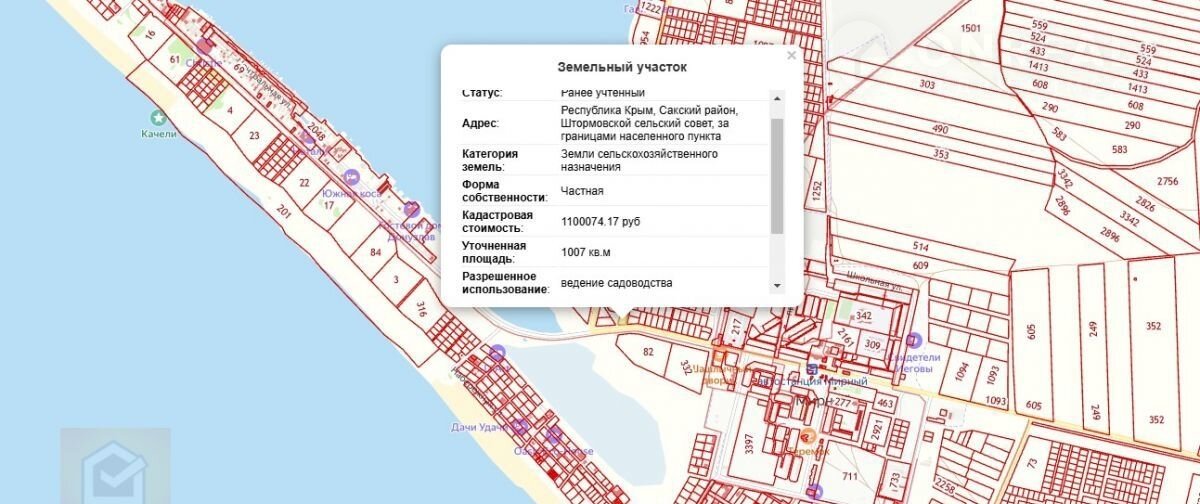The width and height of the screenshot is (1200, 504).
Task: Click the watermark house logo
Action: 114,467
